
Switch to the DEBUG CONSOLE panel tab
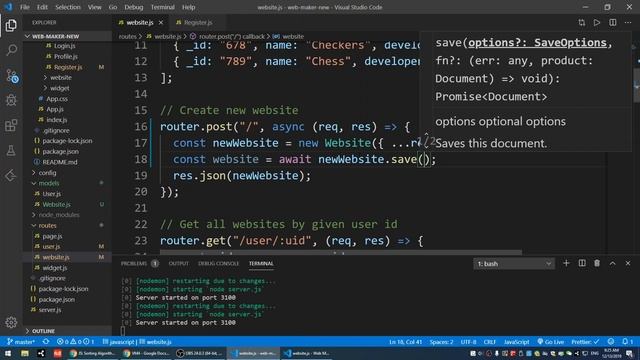click(218, 264)
